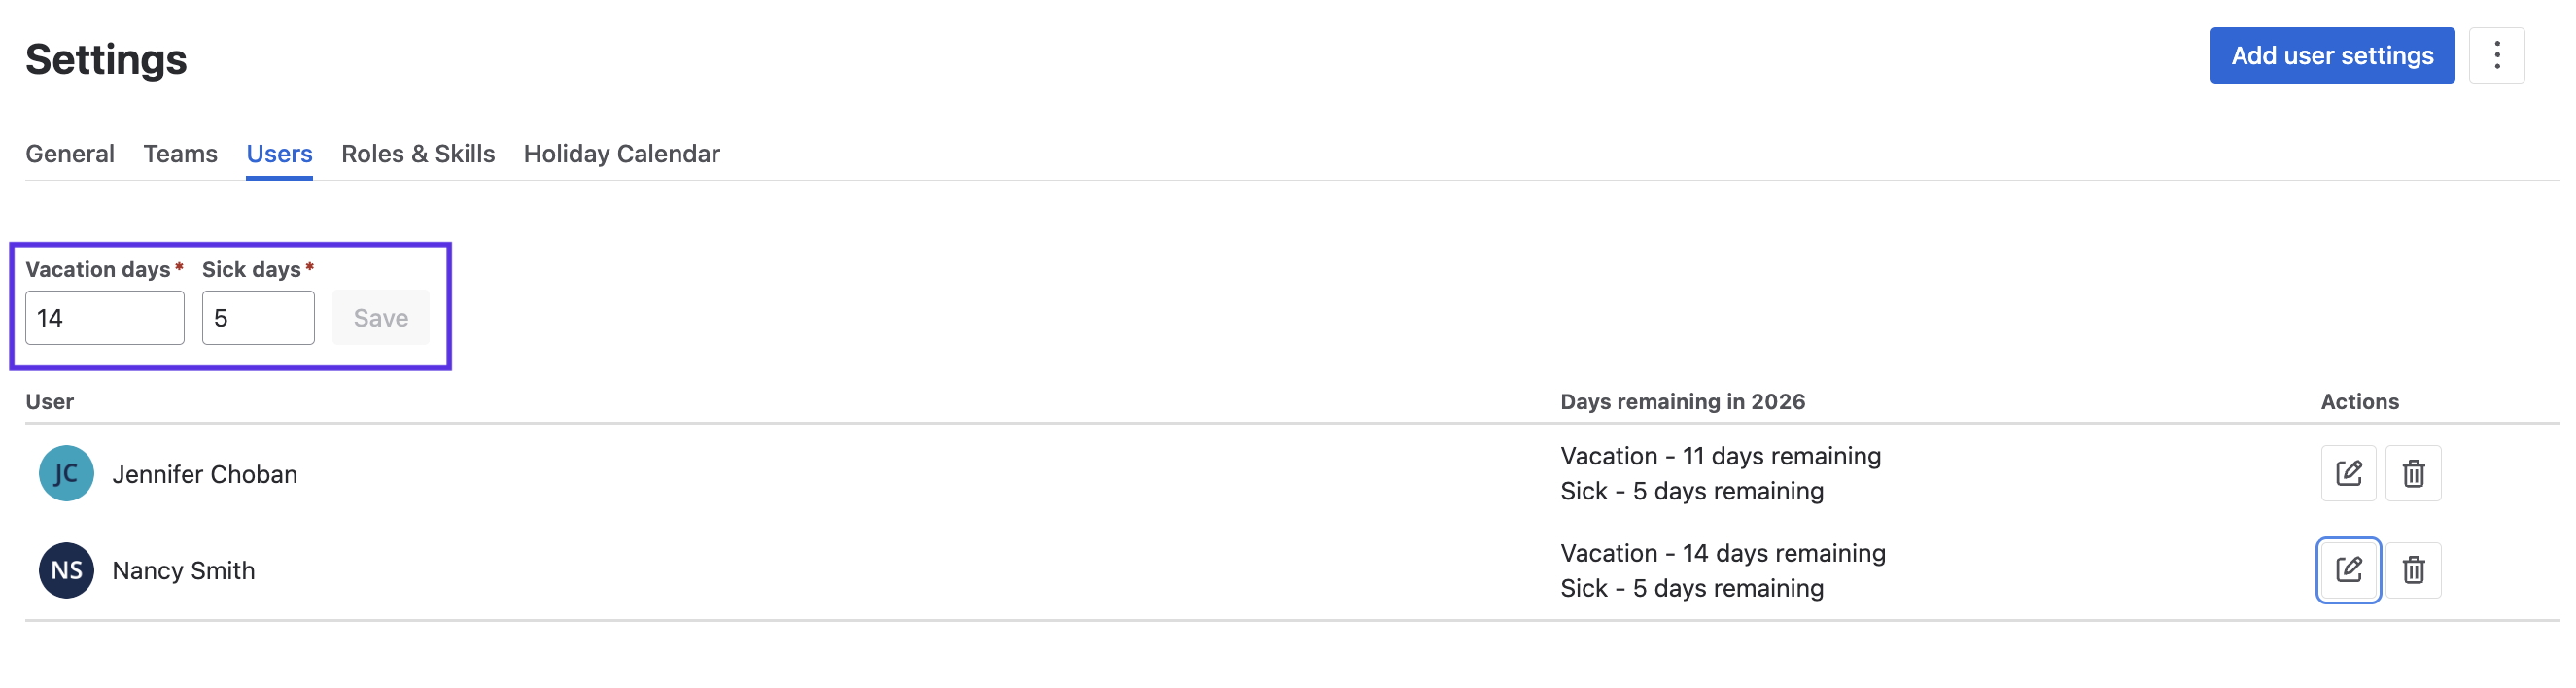Click the Nancy Smith name
The height and width of the screenshot is (688, 2576).
[183, 571]
